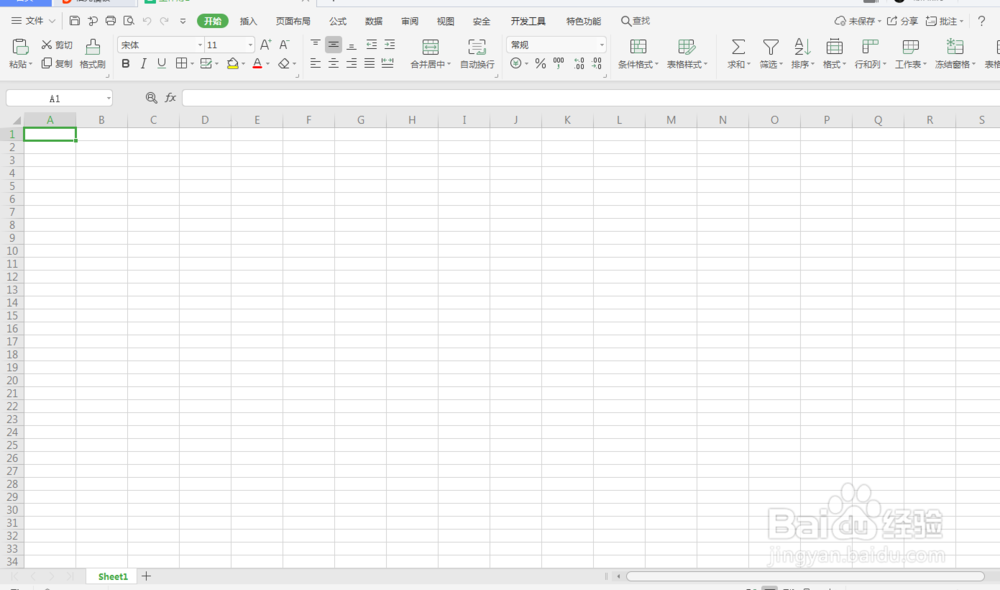
Task: Switch to the View (视图) tab
Action: click(x=445, y=21)
